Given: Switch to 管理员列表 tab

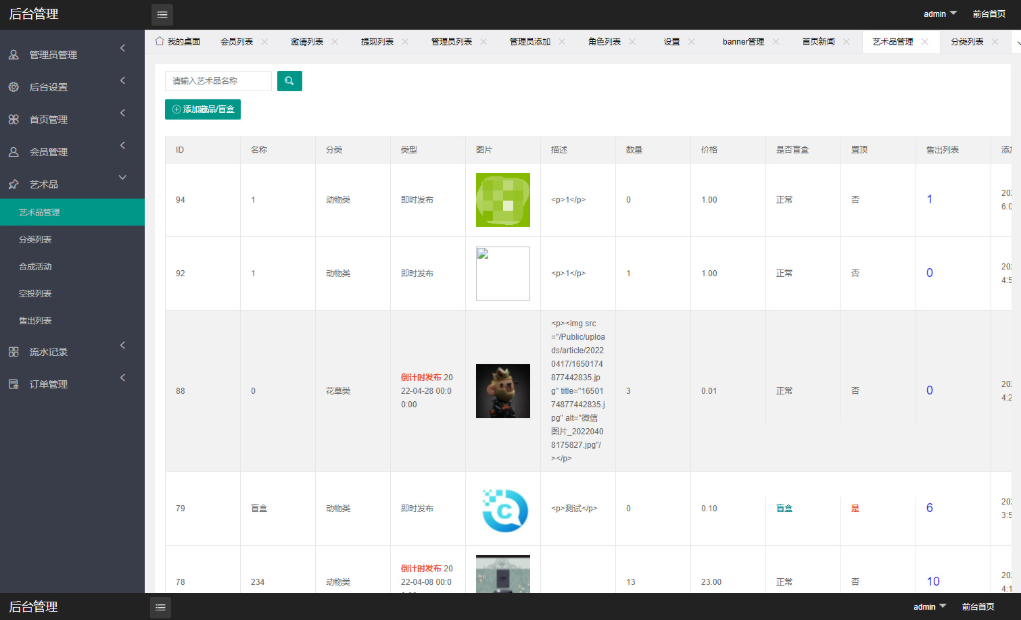Looking at the screenshot, I should pos(451,42).
